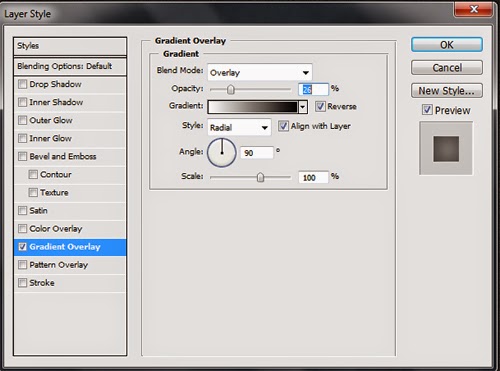The width and height of the screenshot is (500, 371).
Task: Enable the Stroke checkbox
Action: coord(22,283)
